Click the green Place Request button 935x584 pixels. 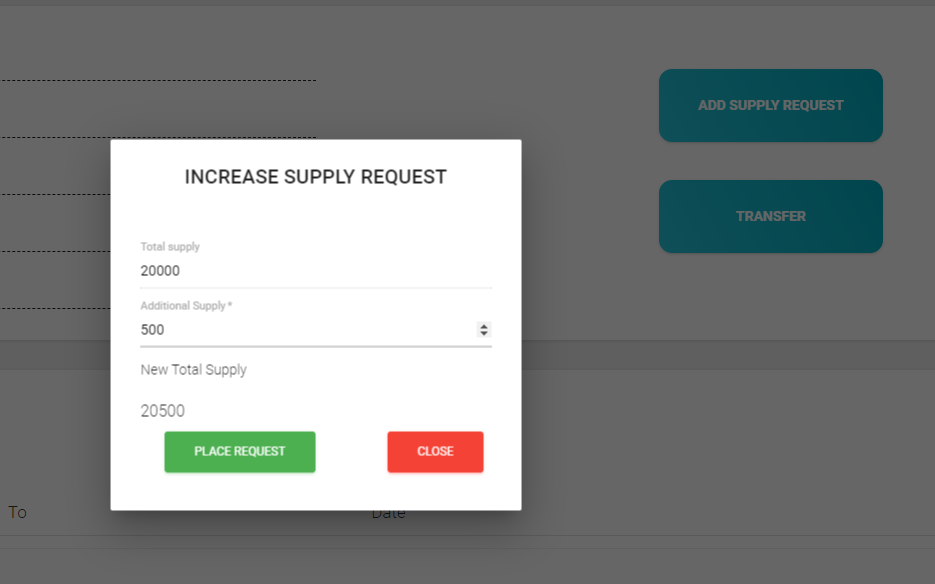(x=240, y=452)
